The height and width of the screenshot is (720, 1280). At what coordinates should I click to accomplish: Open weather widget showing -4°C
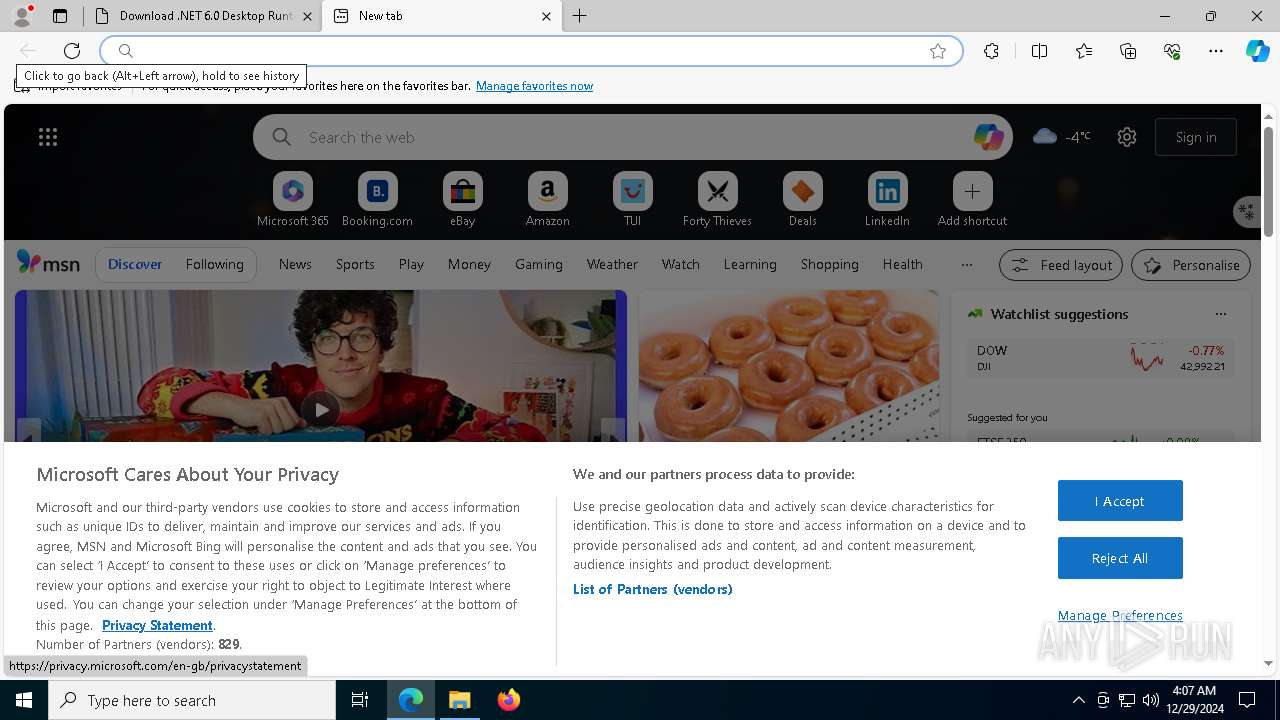1062,137
